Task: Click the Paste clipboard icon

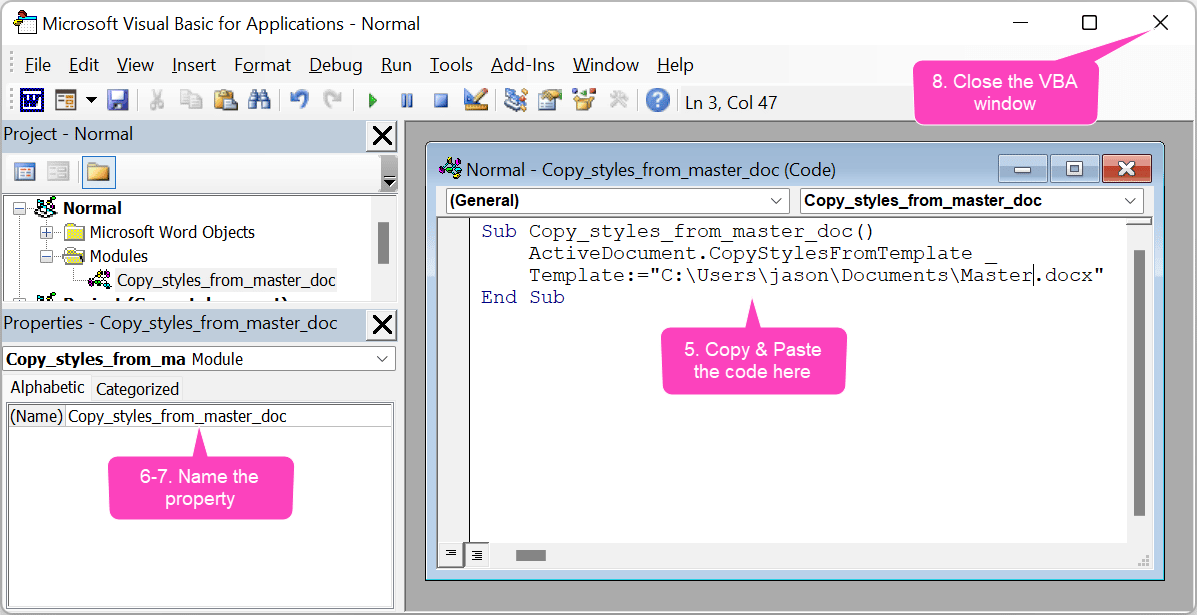Action: tap(225, 100)
